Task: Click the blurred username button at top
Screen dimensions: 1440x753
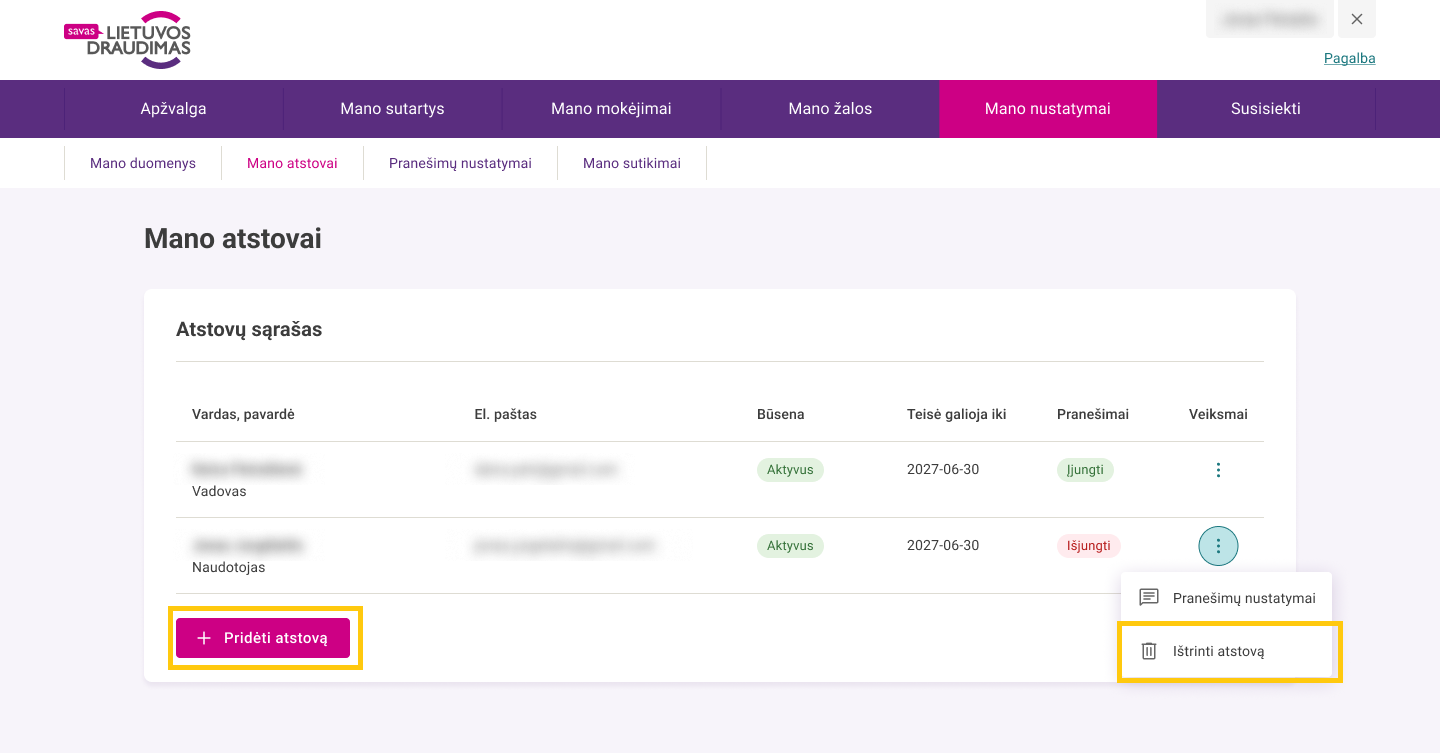Action: click(1270, 19)
